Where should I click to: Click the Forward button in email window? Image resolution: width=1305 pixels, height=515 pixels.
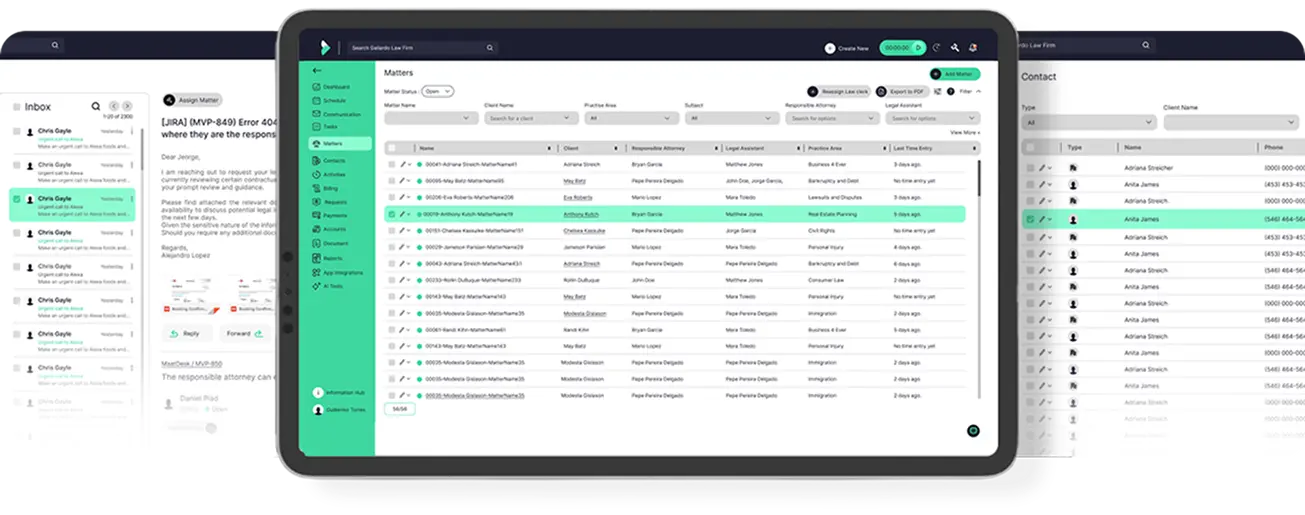(243, 334)
